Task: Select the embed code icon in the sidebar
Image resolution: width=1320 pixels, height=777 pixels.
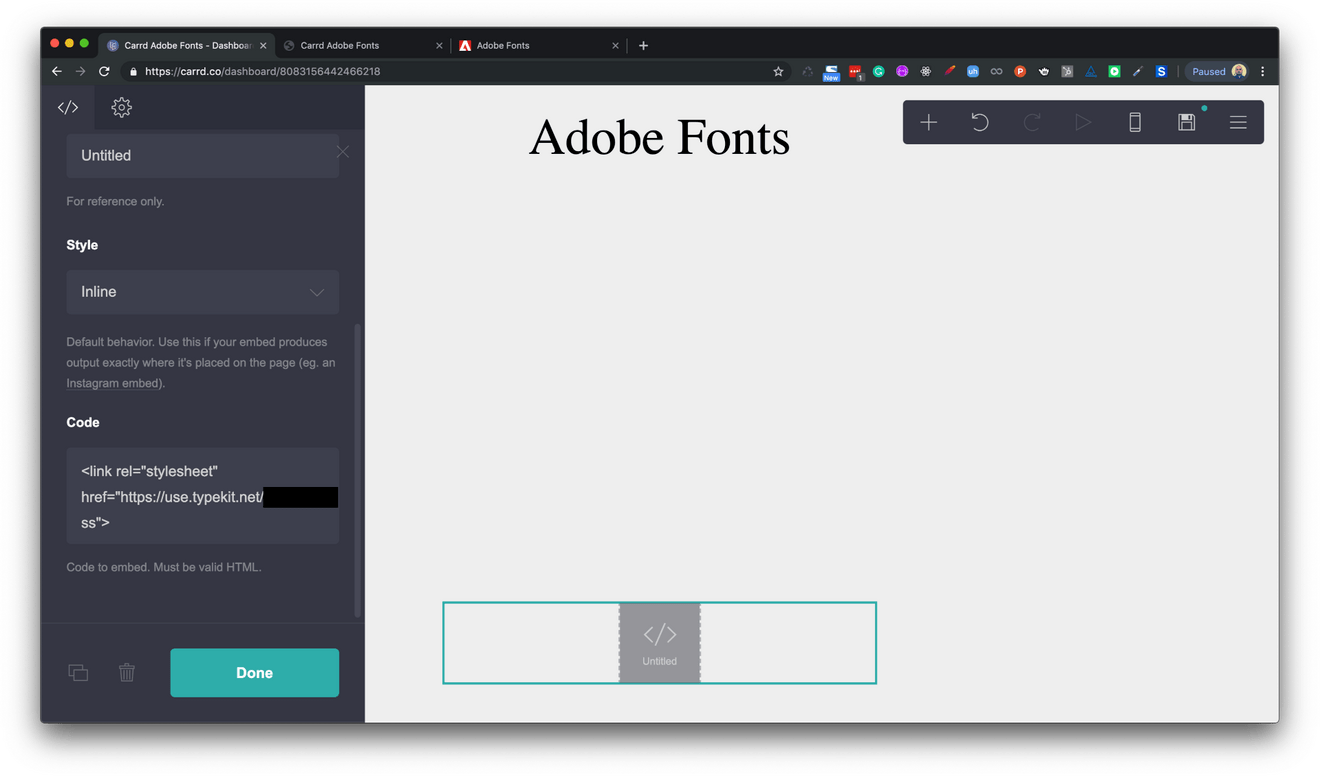Action: 67,107
